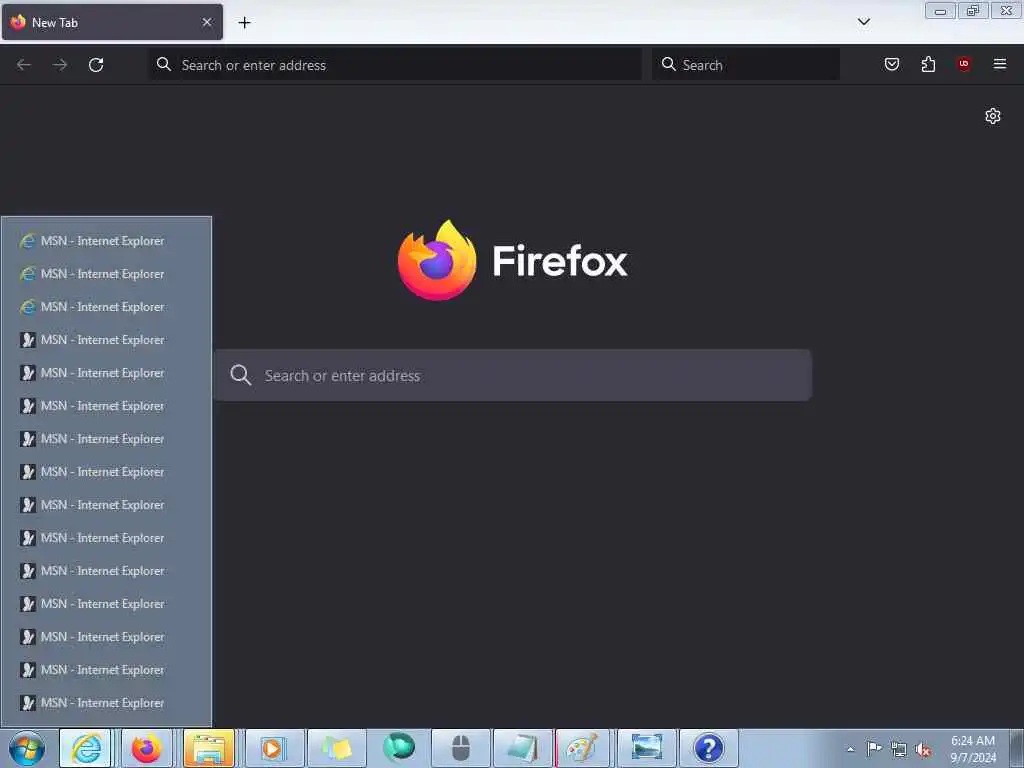
Task: Open the Personalize New Tab gear icon
Action: tap(993, 116)
